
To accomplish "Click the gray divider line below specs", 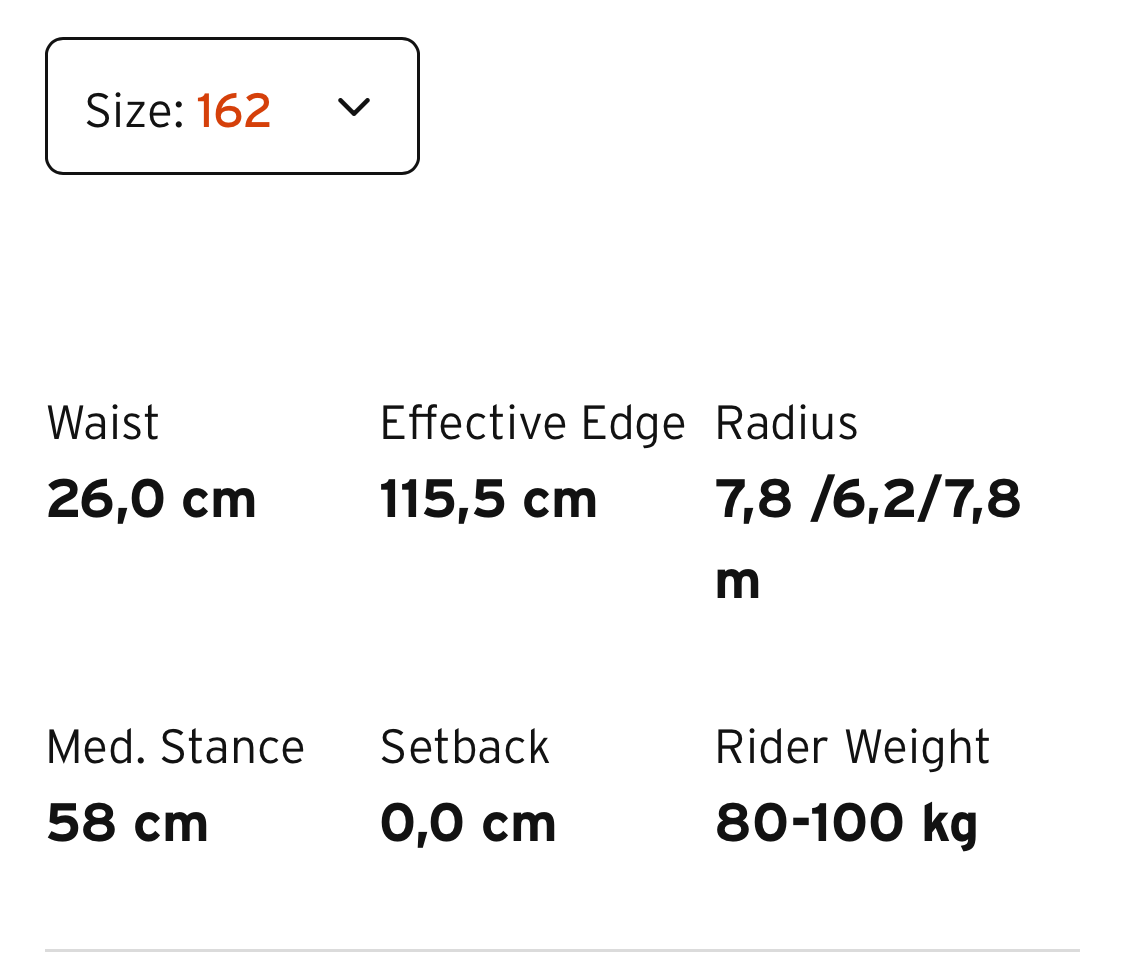I will pyautogui.click(x=562, y=950).
